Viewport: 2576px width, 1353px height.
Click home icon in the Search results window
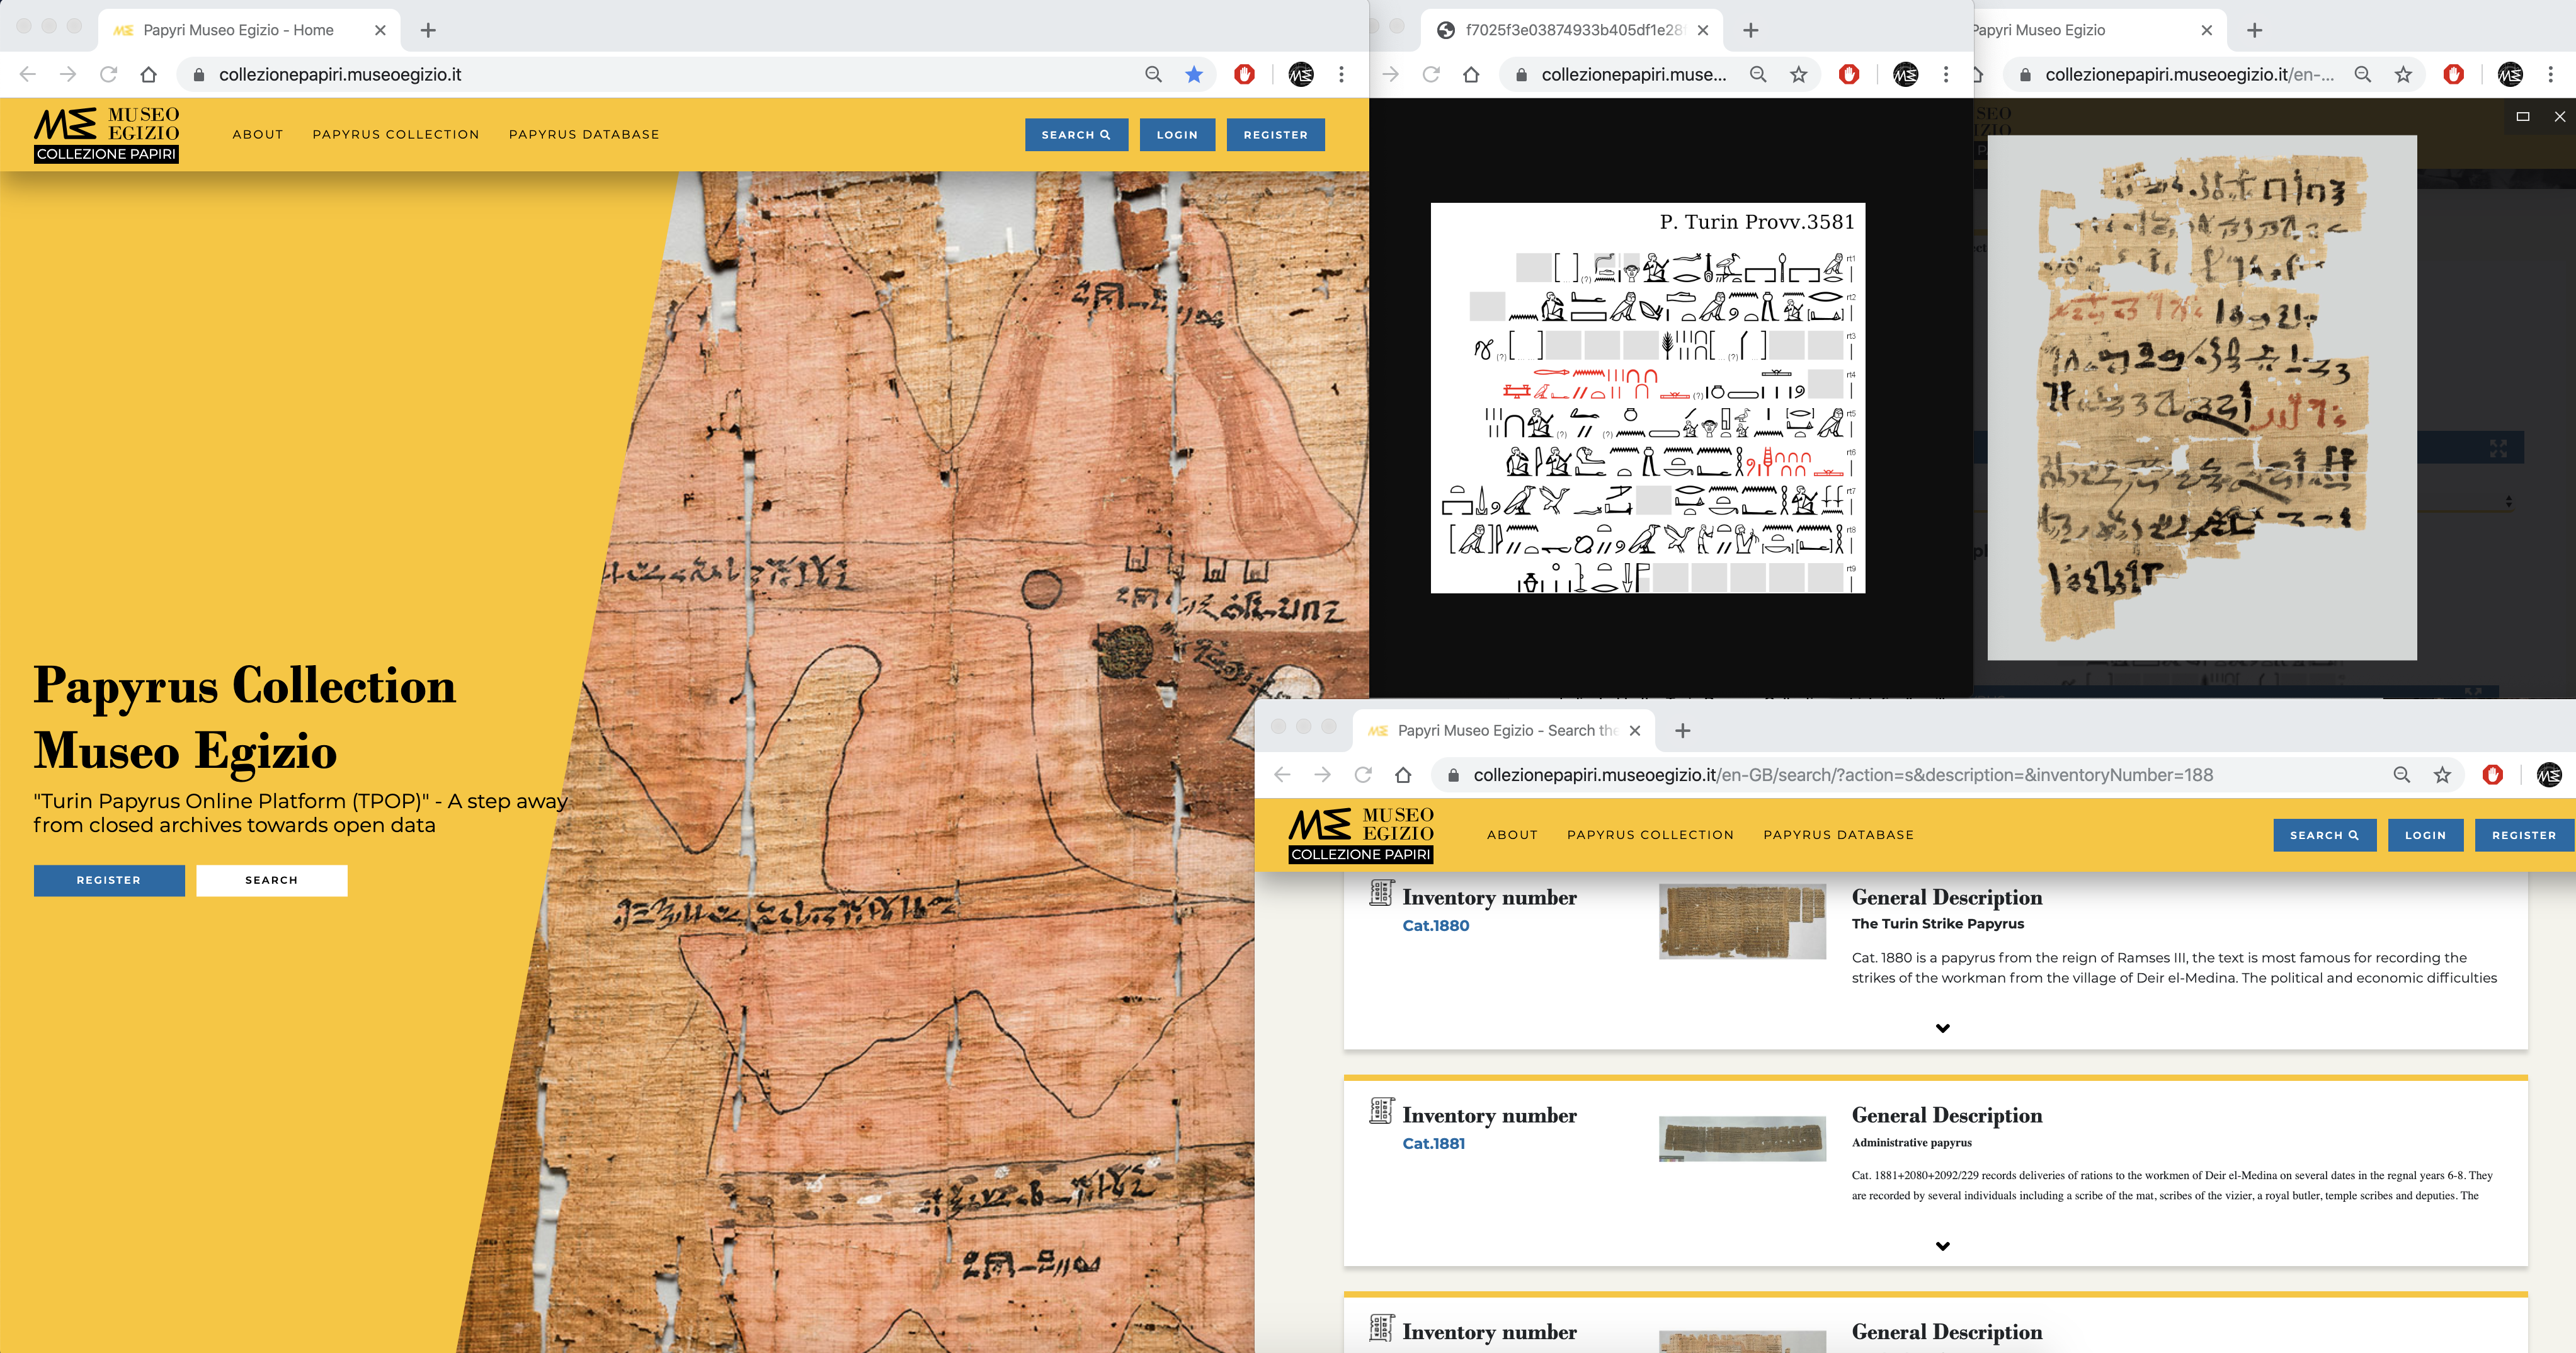(x=1403, y=775)
